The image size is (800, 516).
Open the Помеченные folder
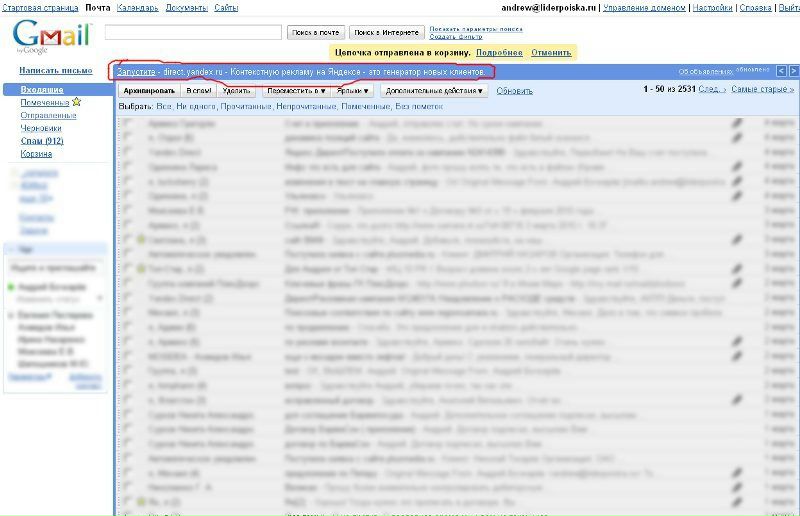(x=44, y=102)
